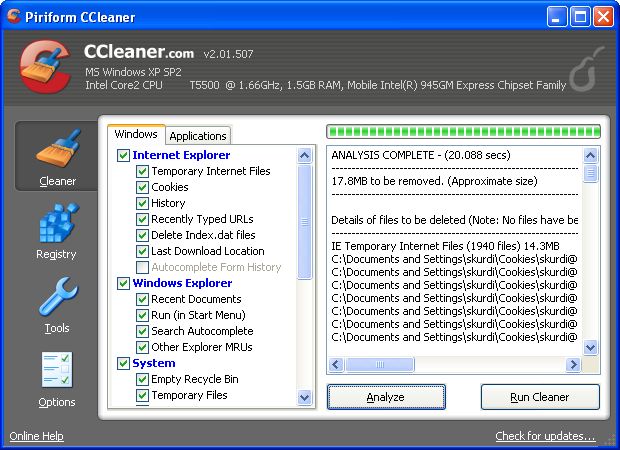Click the results vertical scrollbar thumb
Screen dimensions: 620x450
point(590,173)
